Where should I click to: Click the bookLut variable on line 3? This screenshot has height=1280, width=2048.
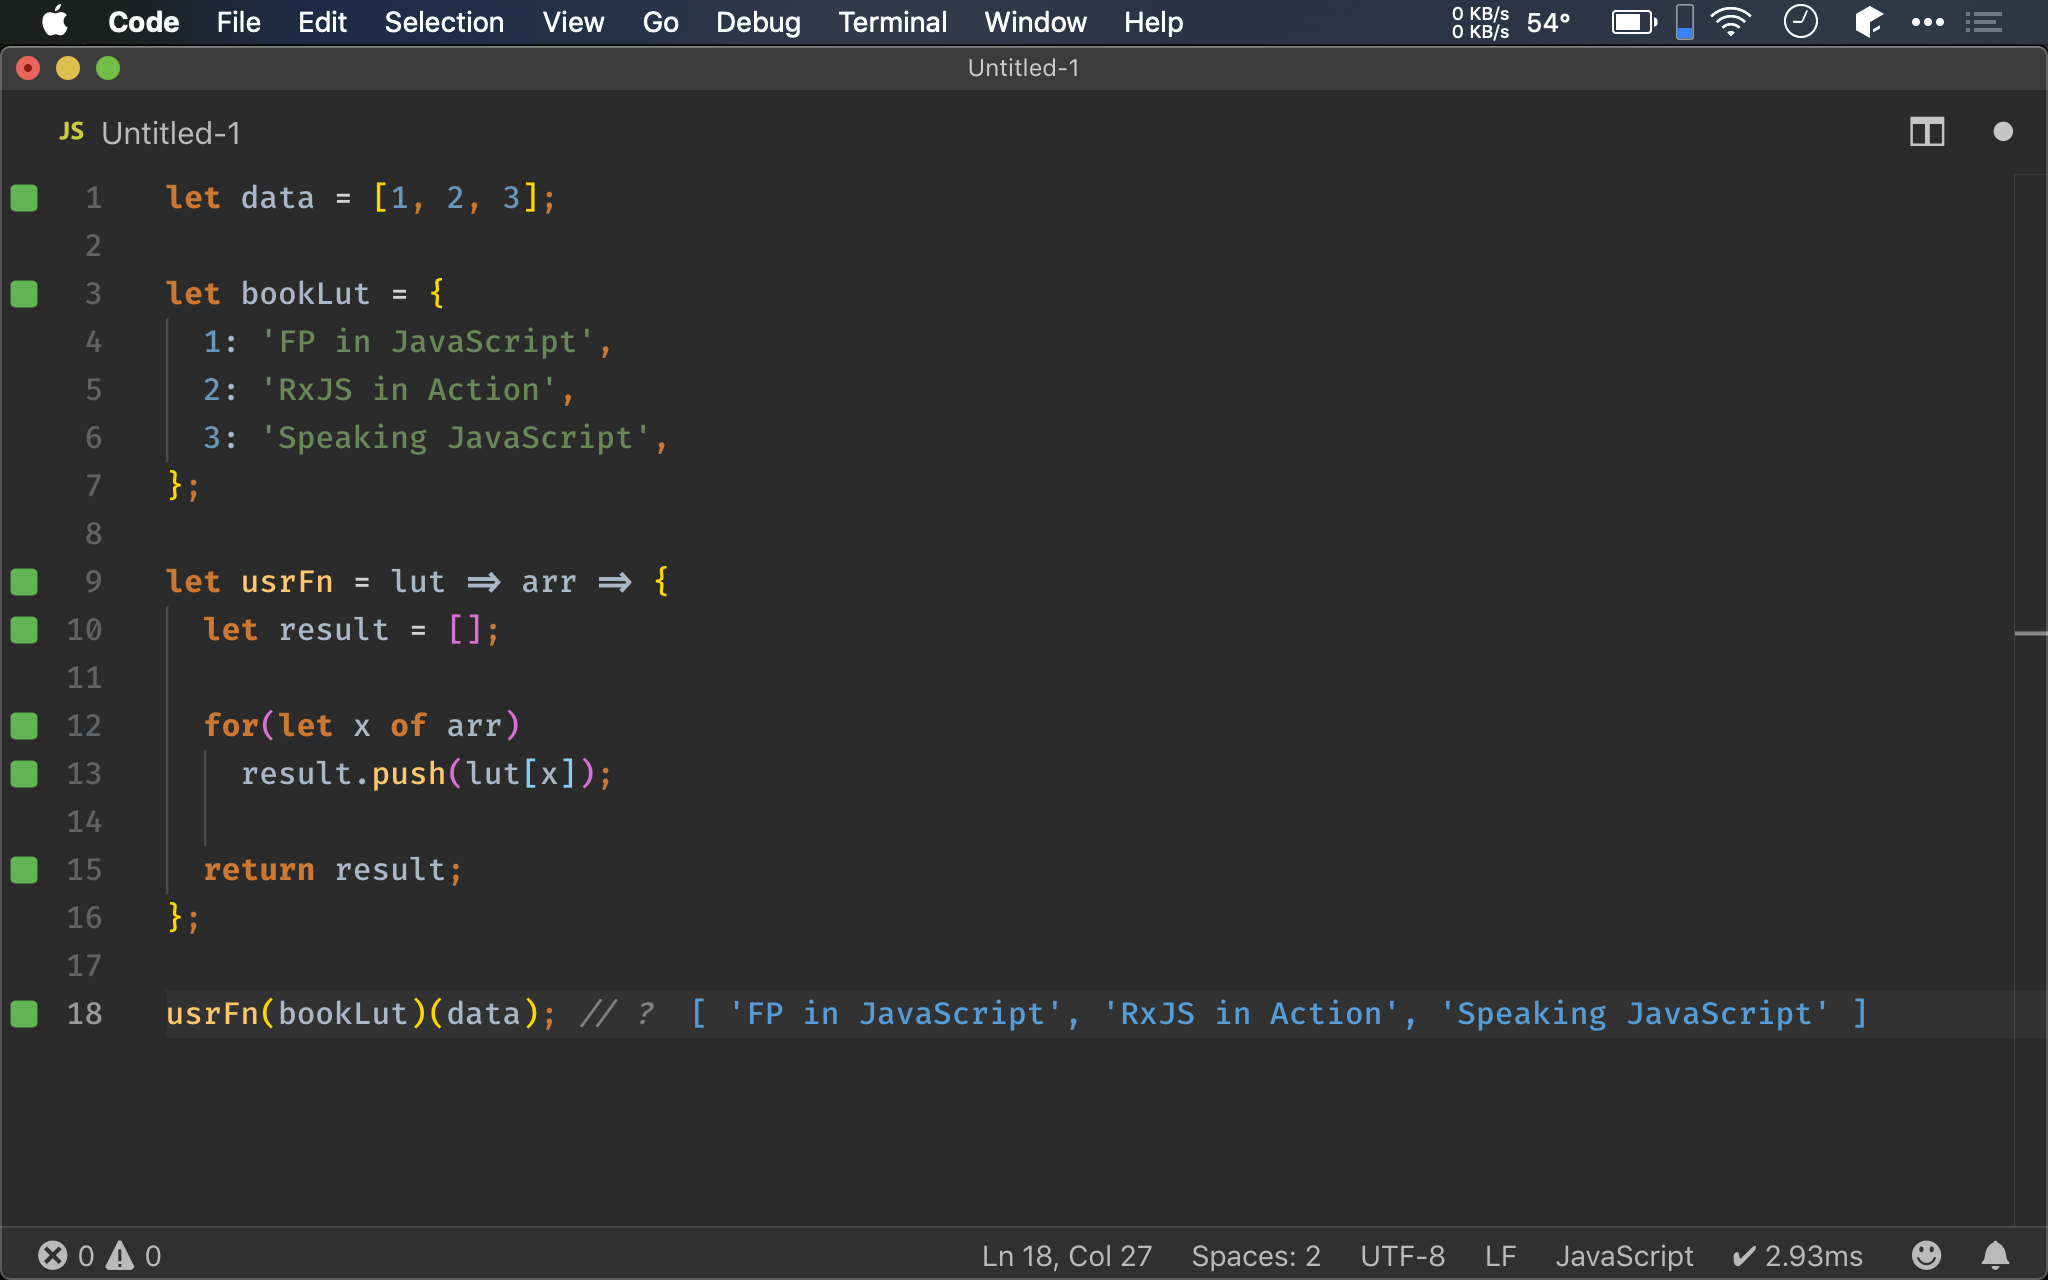pyautogui.click(x=305, y=294)
